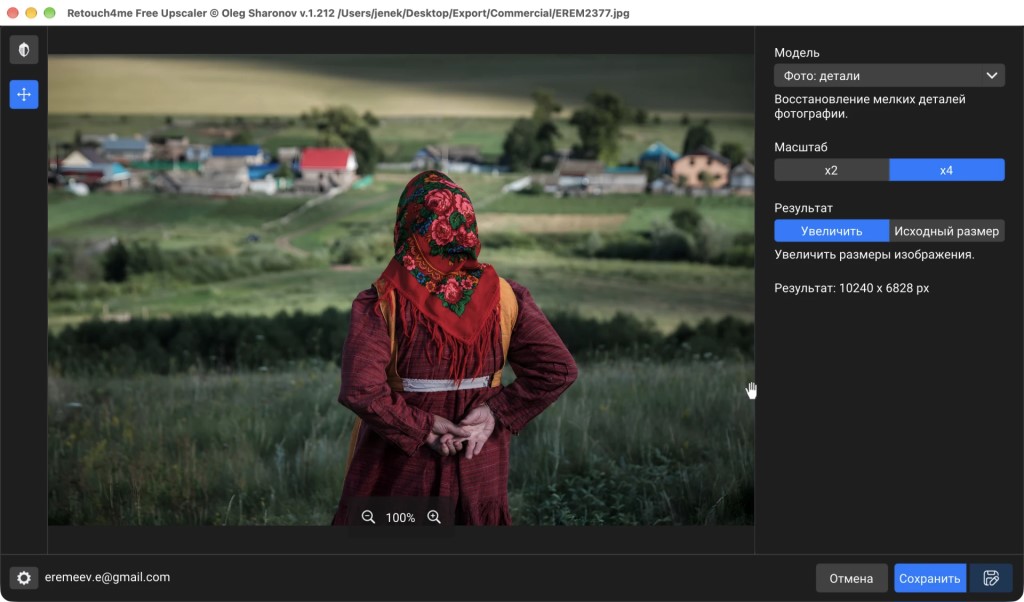Choose the Исходный размер result option
The width and height of the screenshot is (1024, 602).
pos(946,231)
